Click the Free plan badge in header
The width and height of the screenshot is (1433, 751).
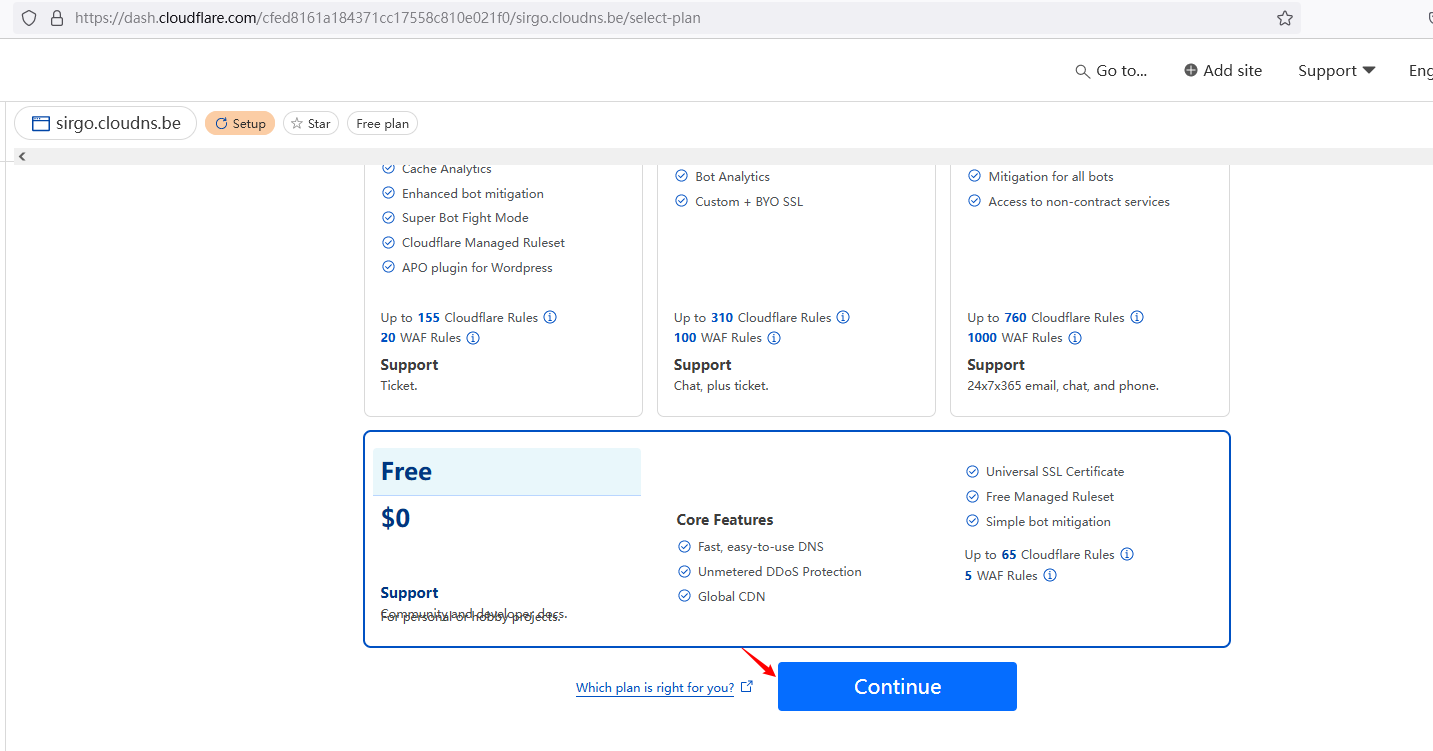(382, 124)
